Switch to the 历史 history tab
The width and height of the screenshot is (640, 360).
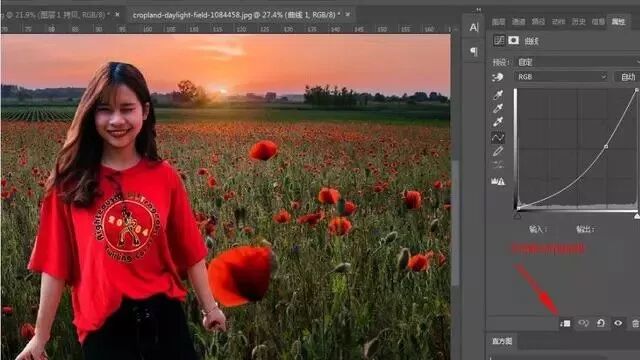[578, 22]
